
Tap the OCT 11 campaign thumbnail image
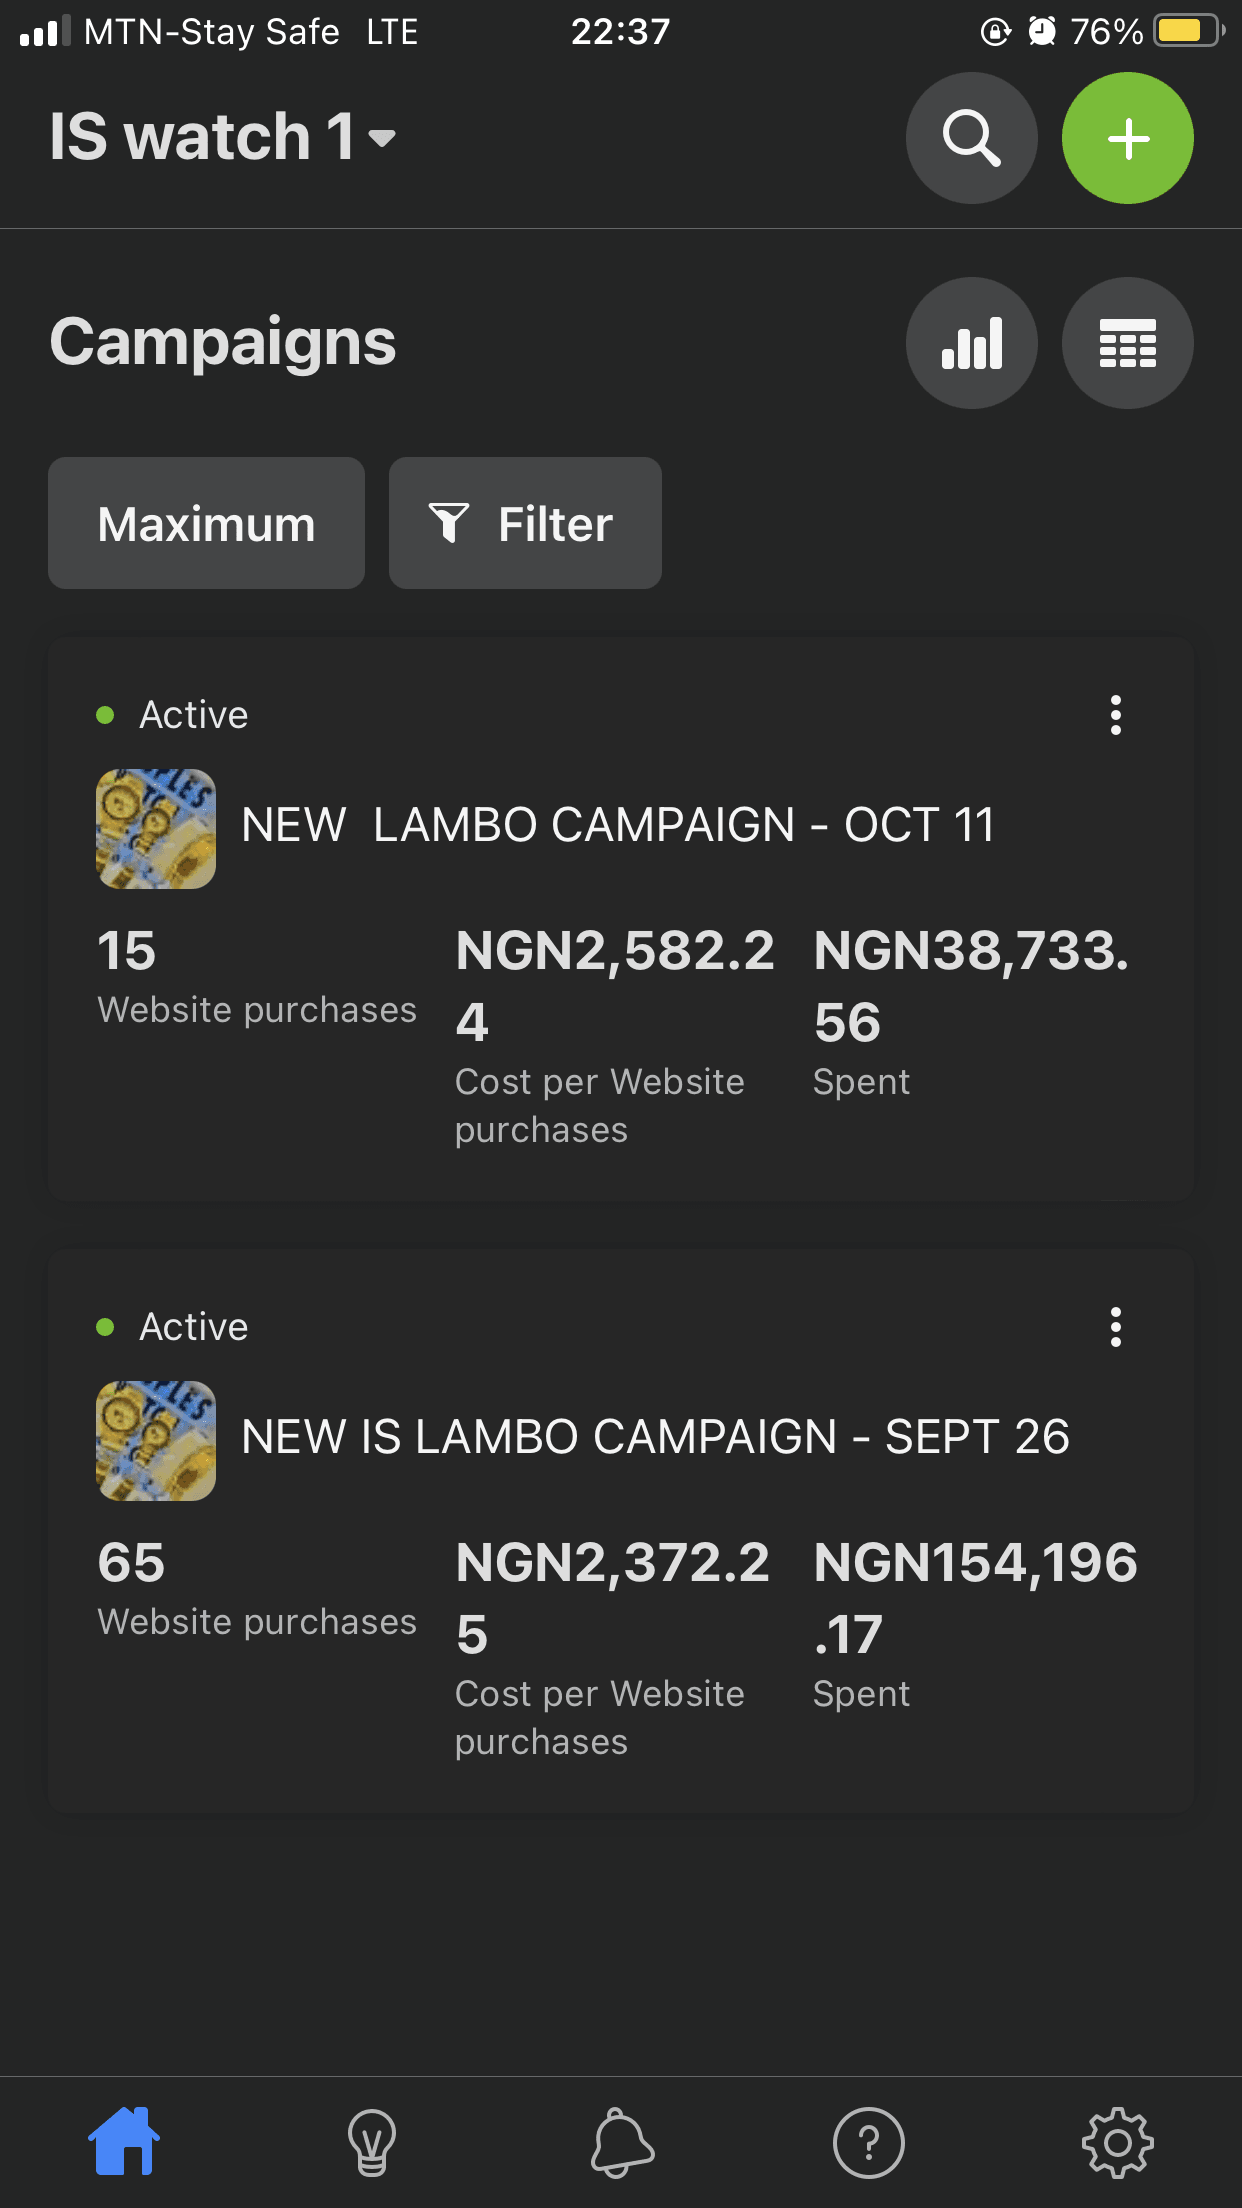(156, 829)
